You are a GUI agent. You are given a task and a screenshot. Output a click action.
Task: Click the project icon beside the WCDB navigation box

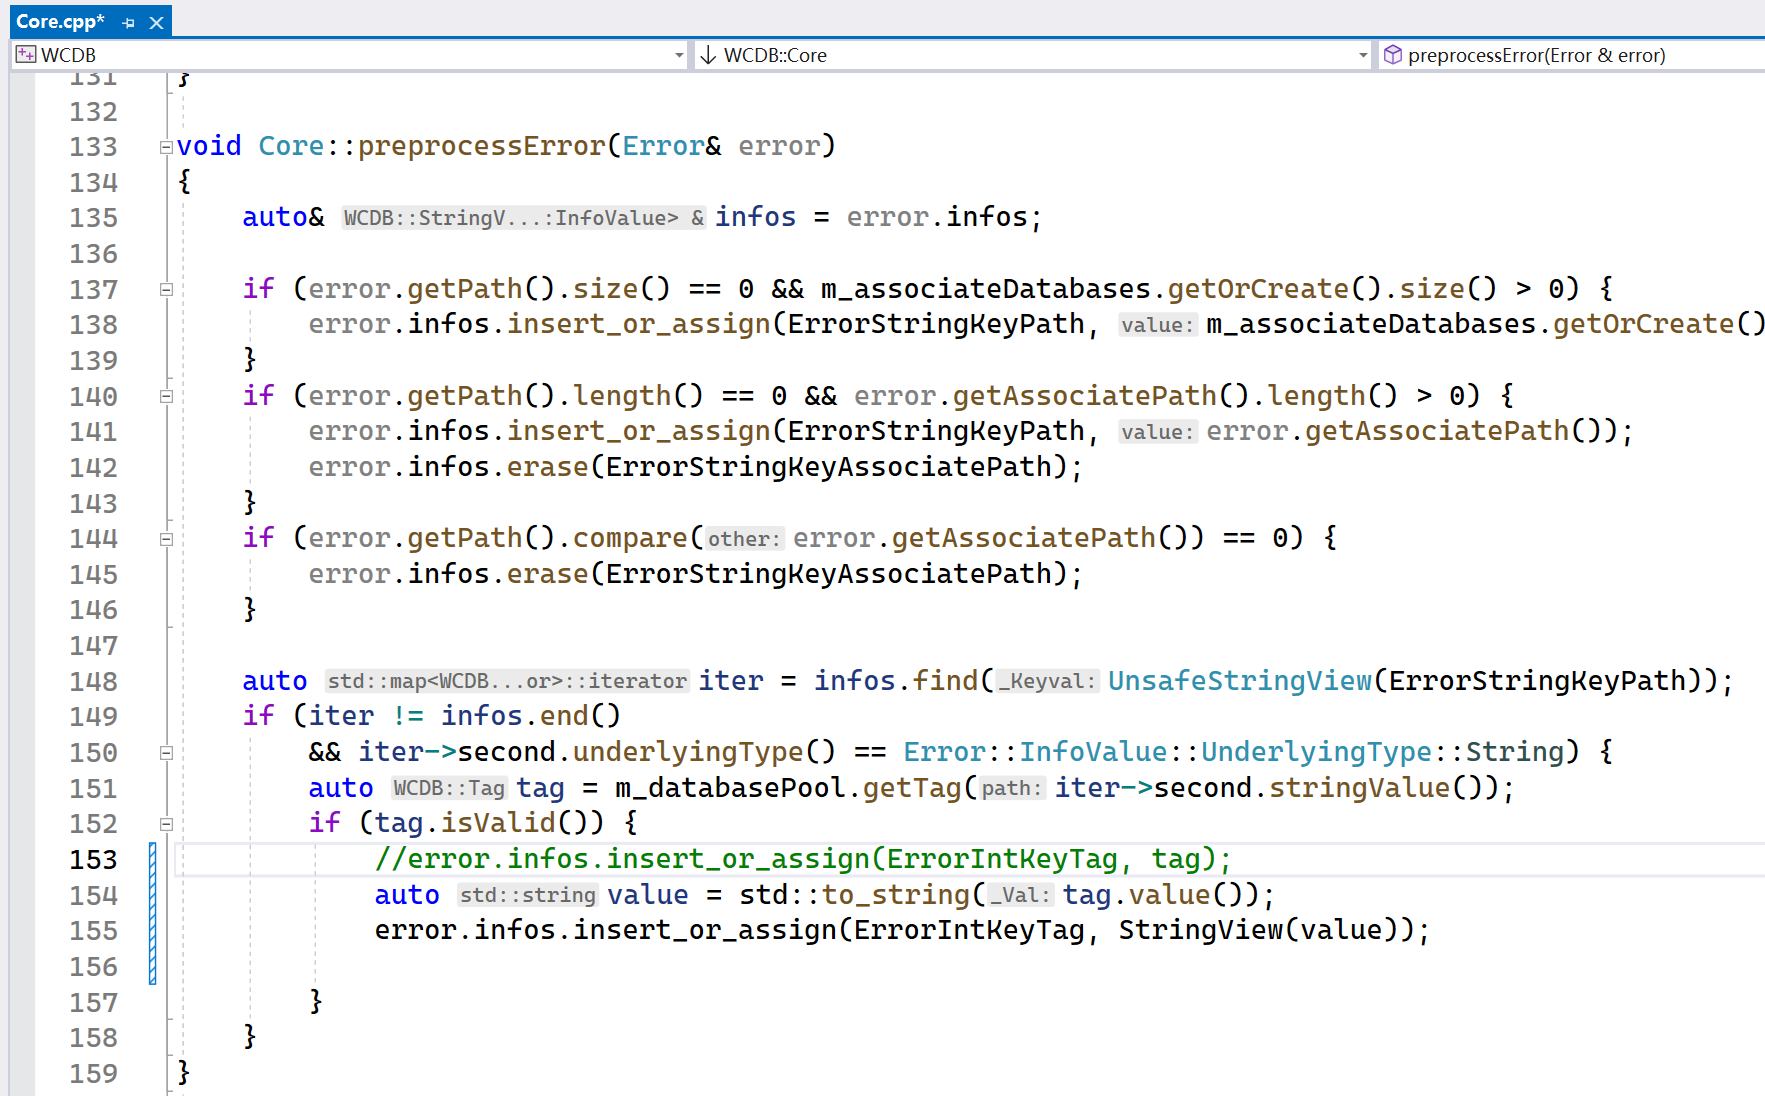[x=25, y=55]
